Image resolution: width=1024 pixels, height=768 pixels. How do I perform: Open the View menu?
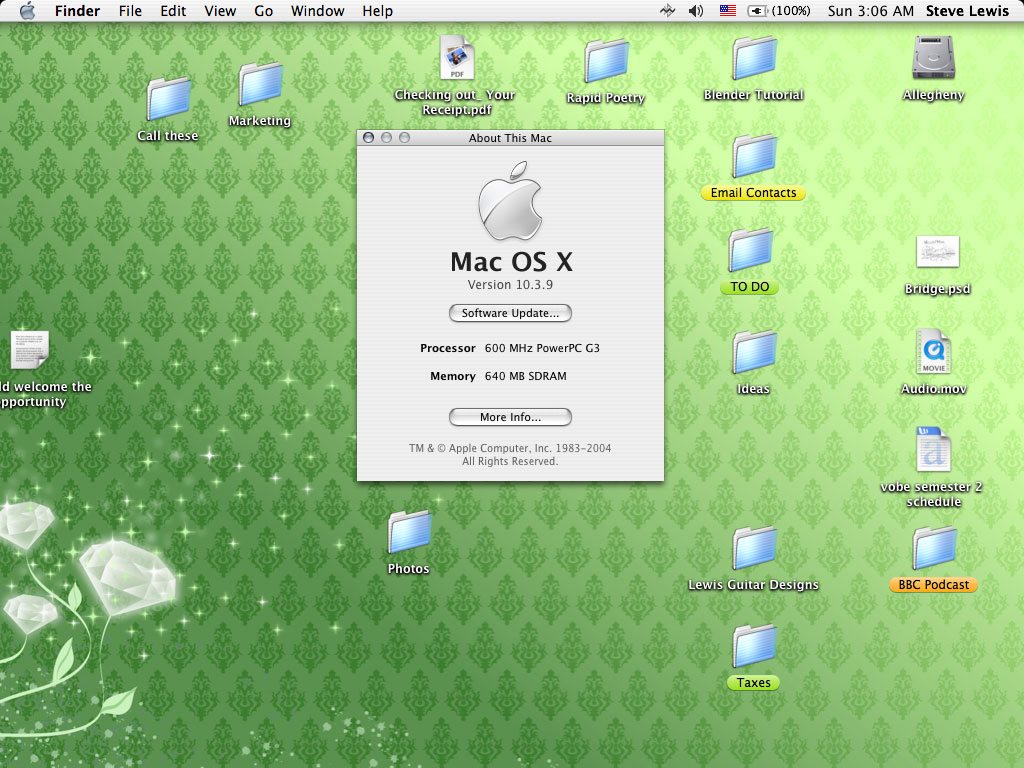pyautogui.click(x=220, y=10)
